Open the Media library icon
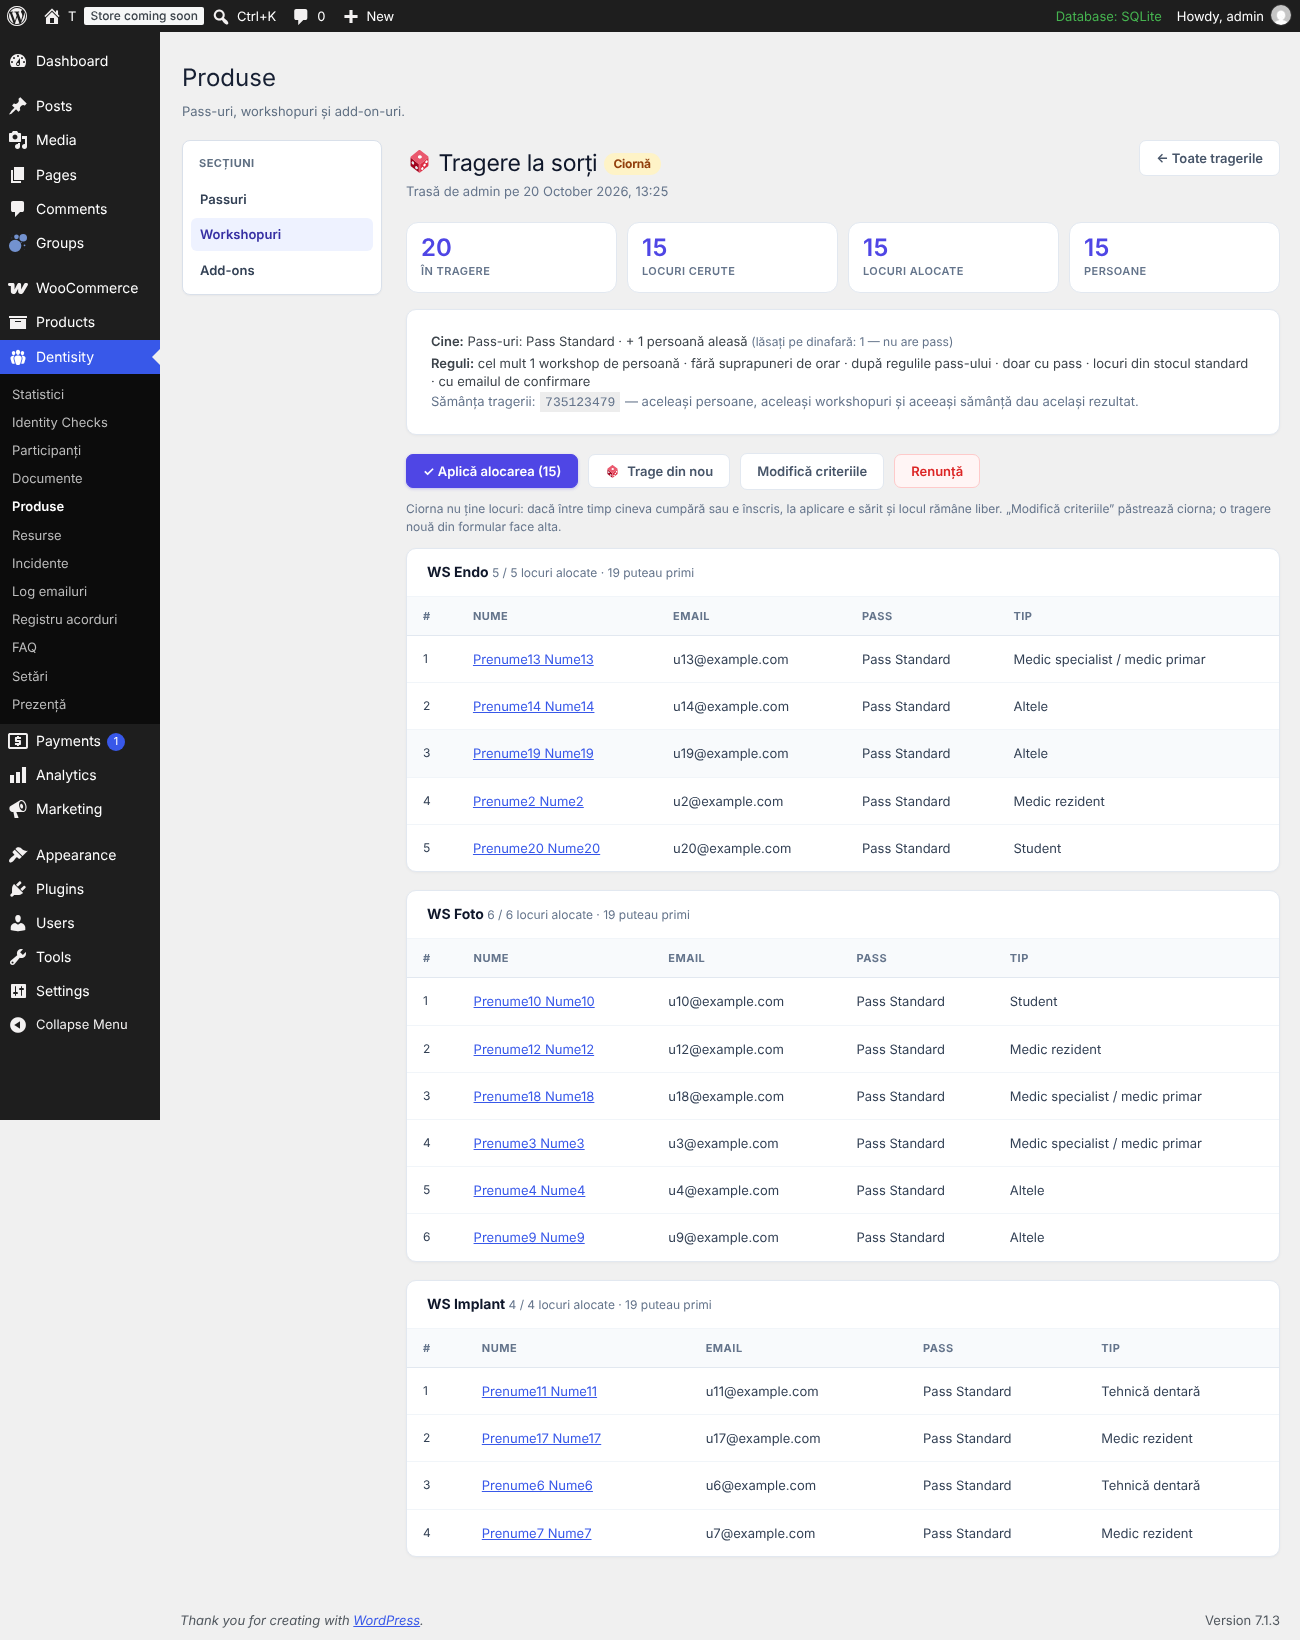This screenshot has height=1640, width=1300. coord(18,140)
